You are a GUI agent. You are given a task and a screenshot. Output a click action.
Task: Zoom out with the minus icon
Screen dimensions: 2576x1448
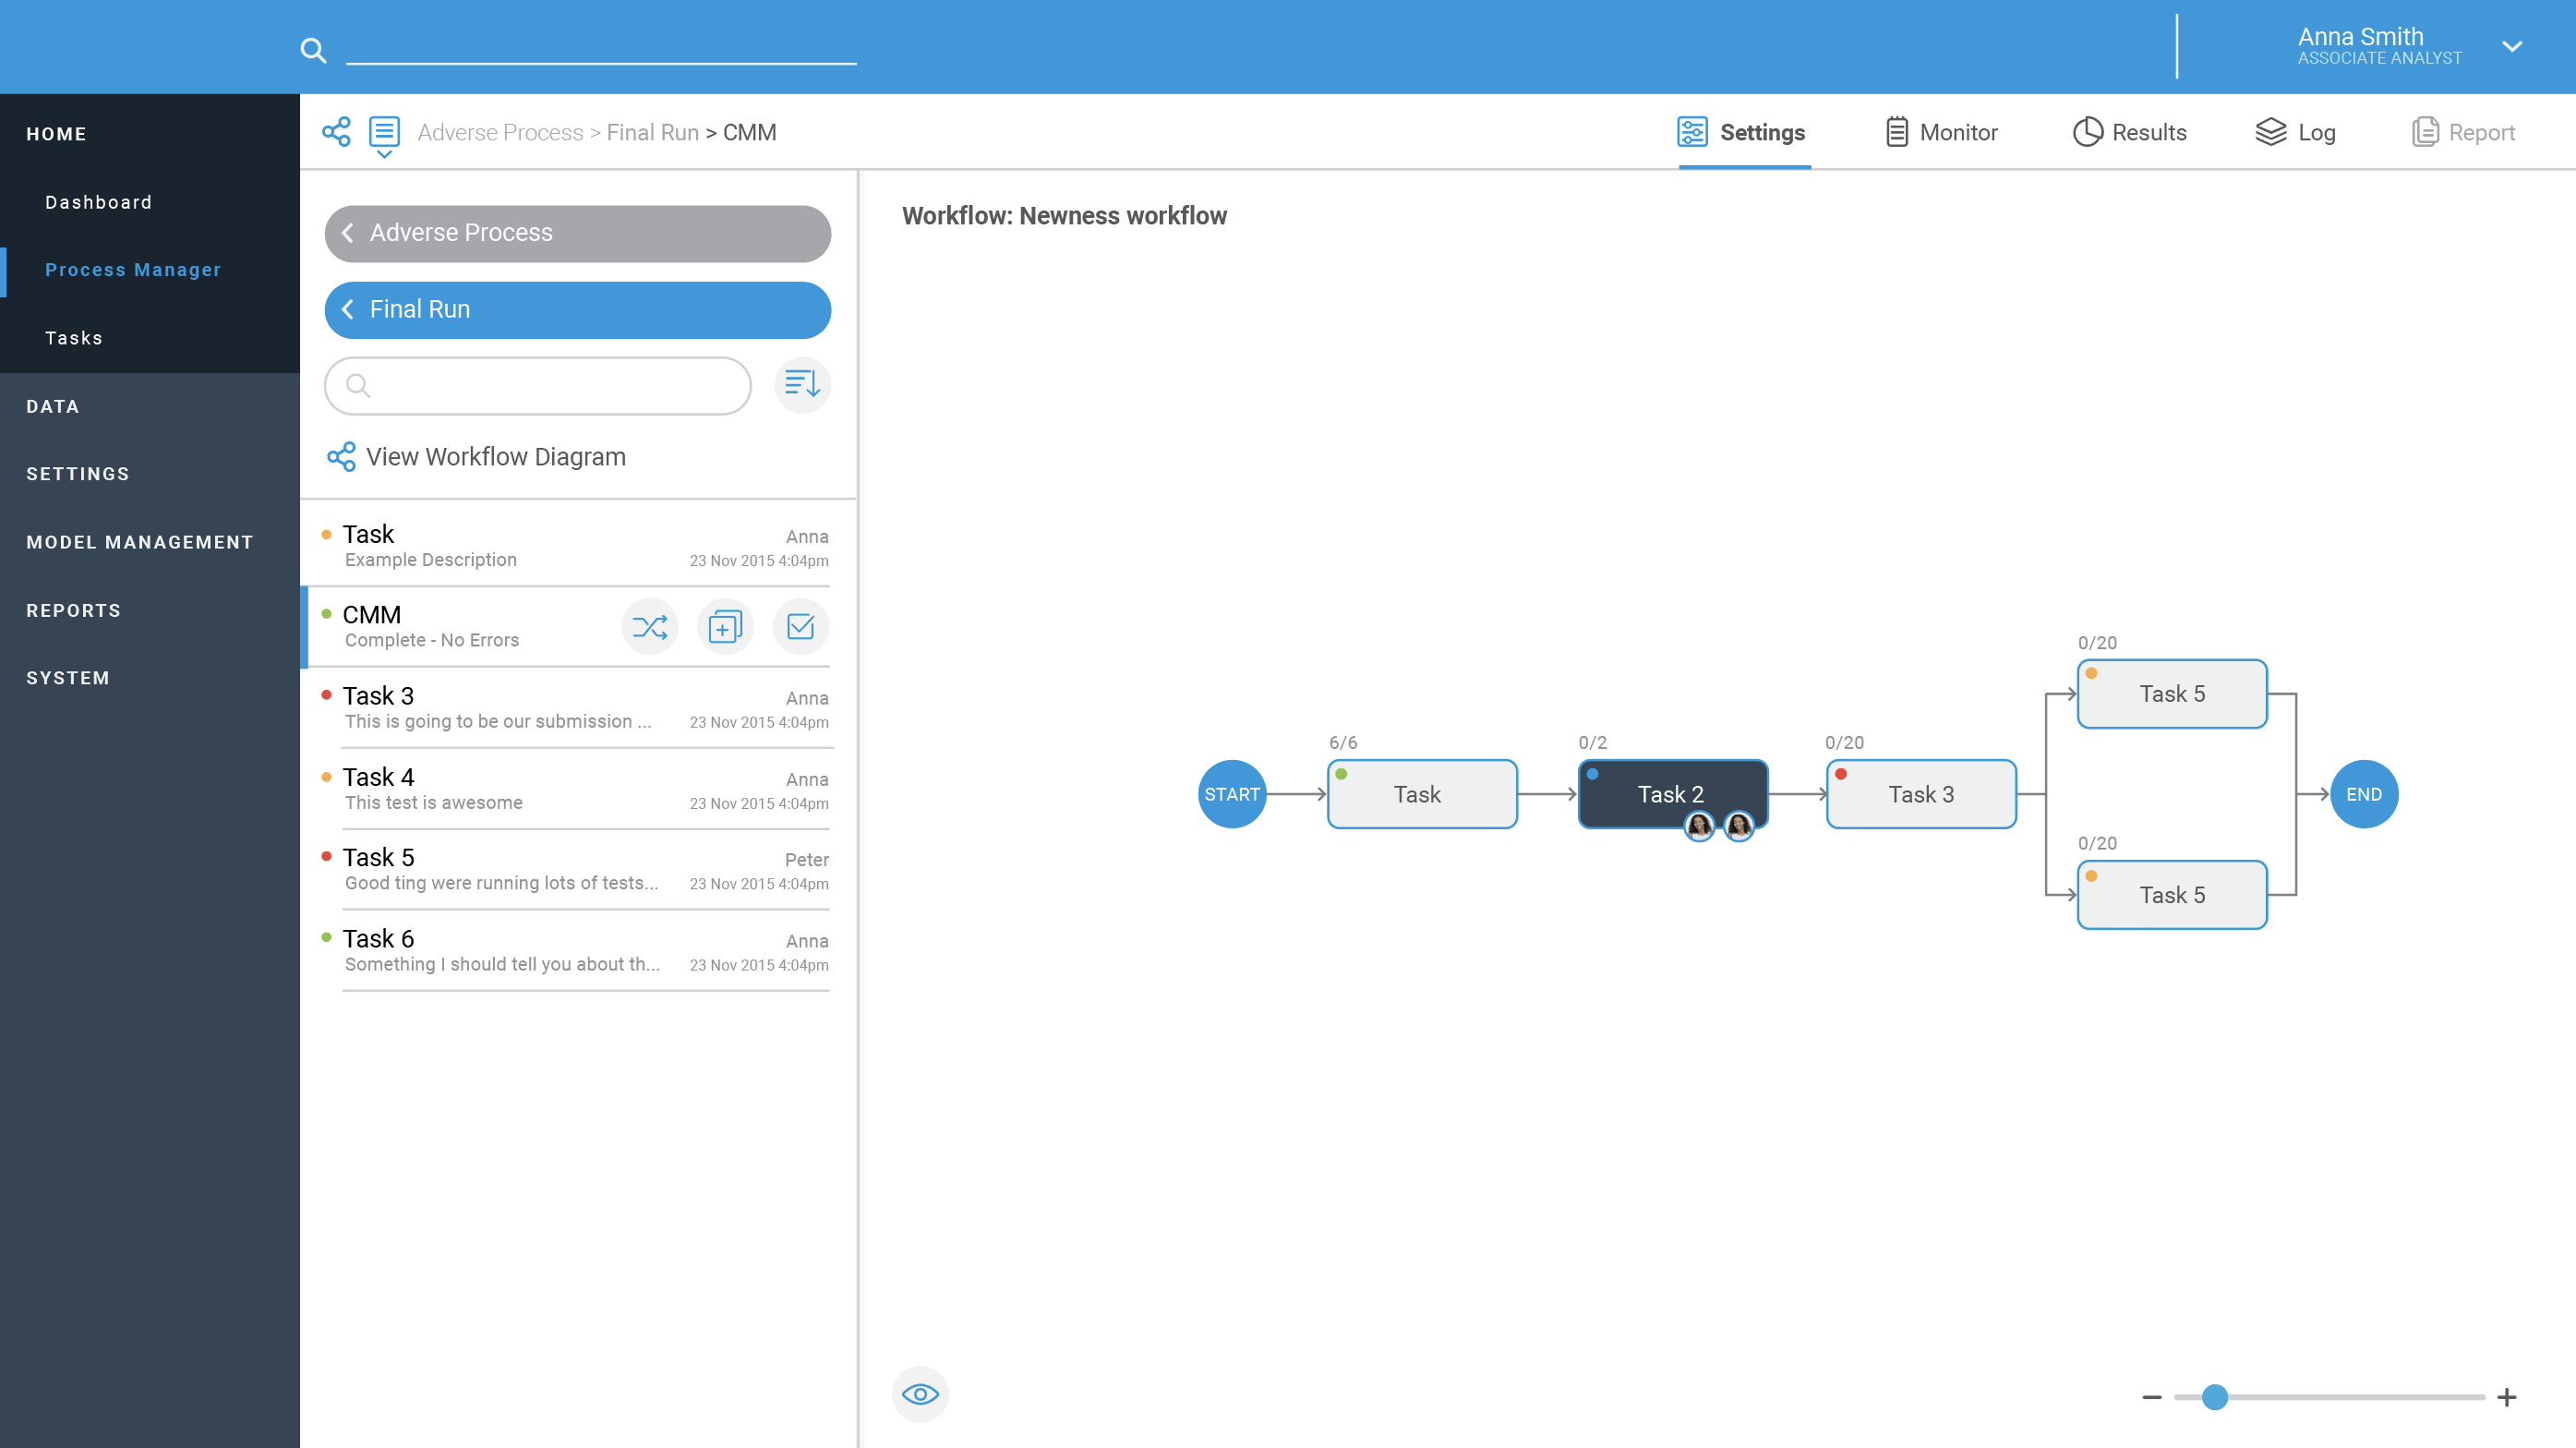tap(2152, 1397)
